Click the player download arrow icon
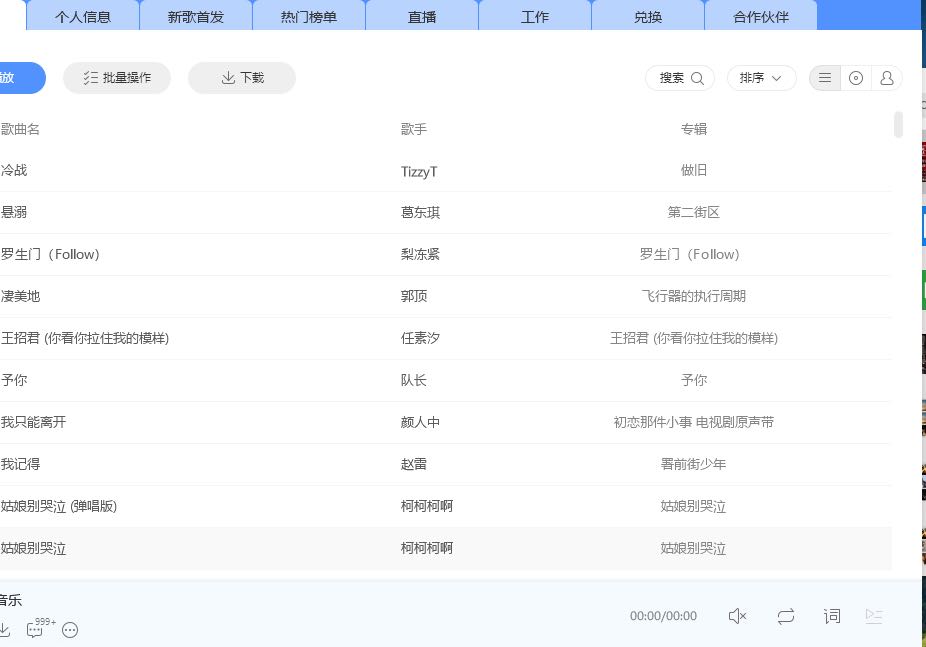 (x=5, y=629)
